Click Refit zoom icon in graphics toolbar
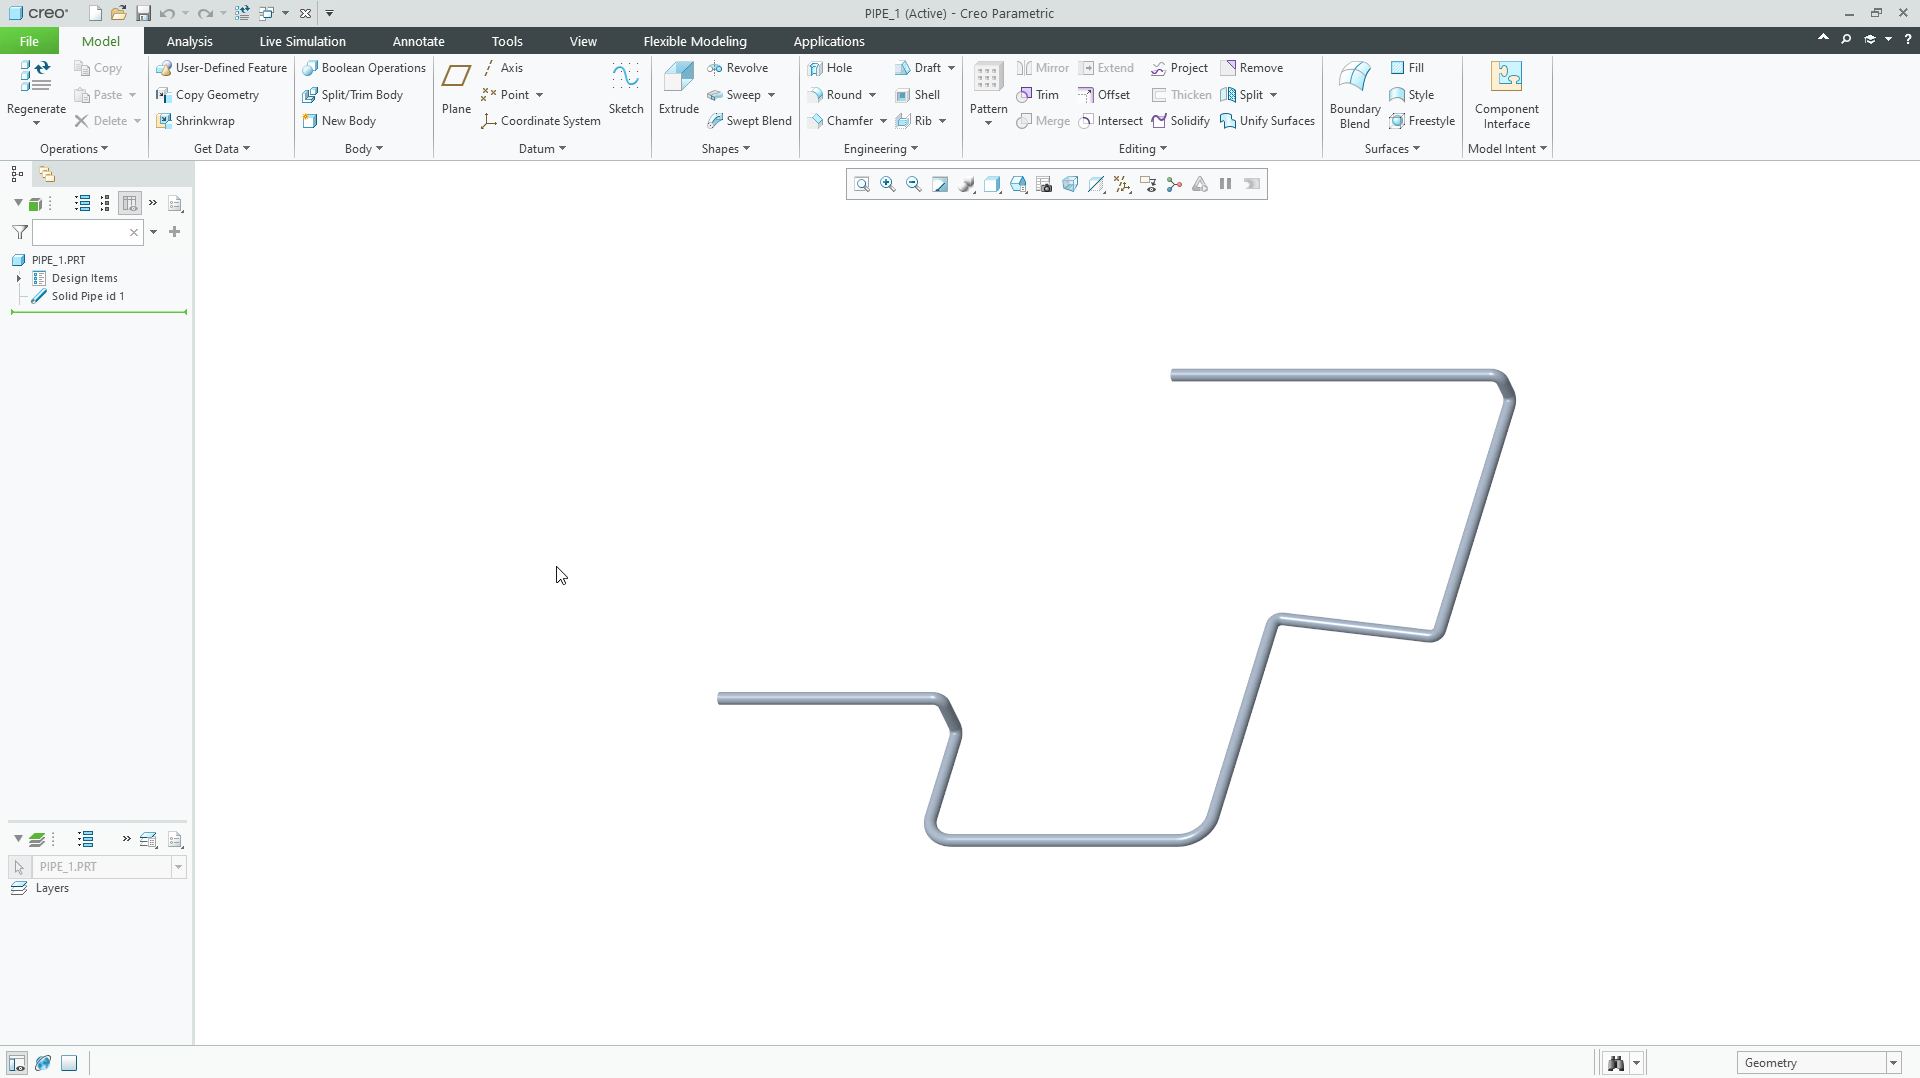 coord(862,184)
